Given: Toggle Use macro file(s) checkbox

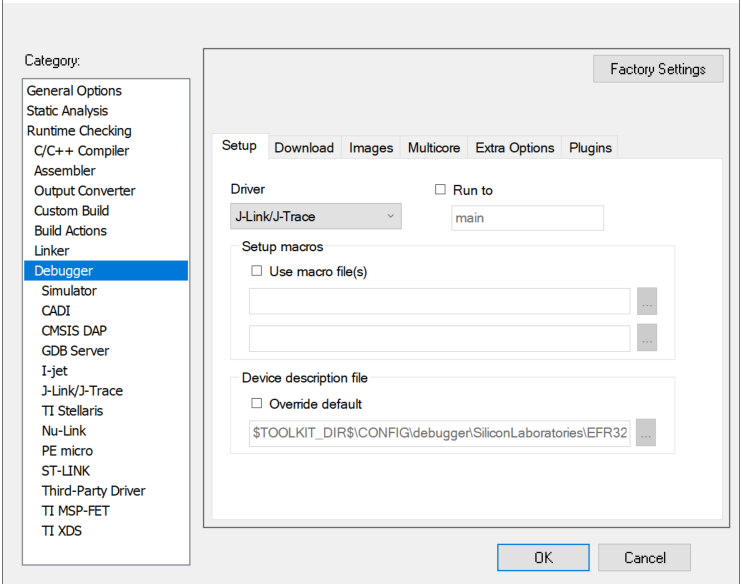Looking at the screenshot, I should pos(257,271).
